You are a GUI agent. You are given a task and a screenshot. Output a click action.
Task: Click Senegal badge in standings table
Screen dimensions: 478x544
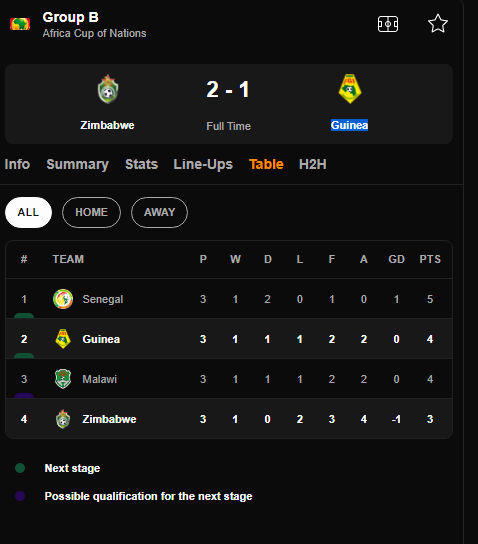[63, 299]
